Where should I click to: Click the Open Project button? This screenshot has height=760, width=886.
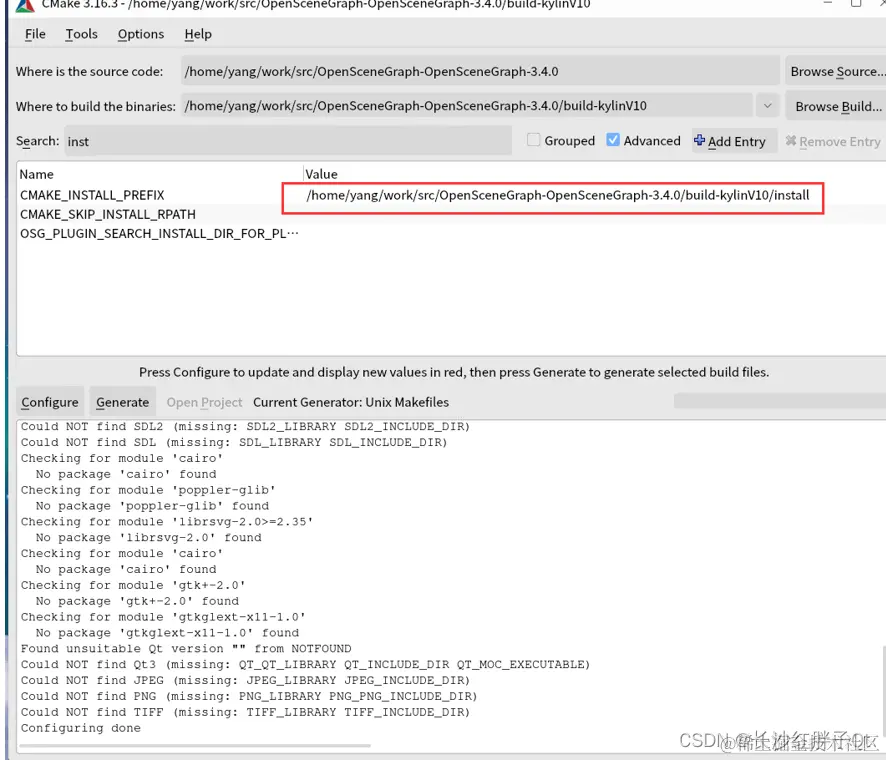point(204,402)
